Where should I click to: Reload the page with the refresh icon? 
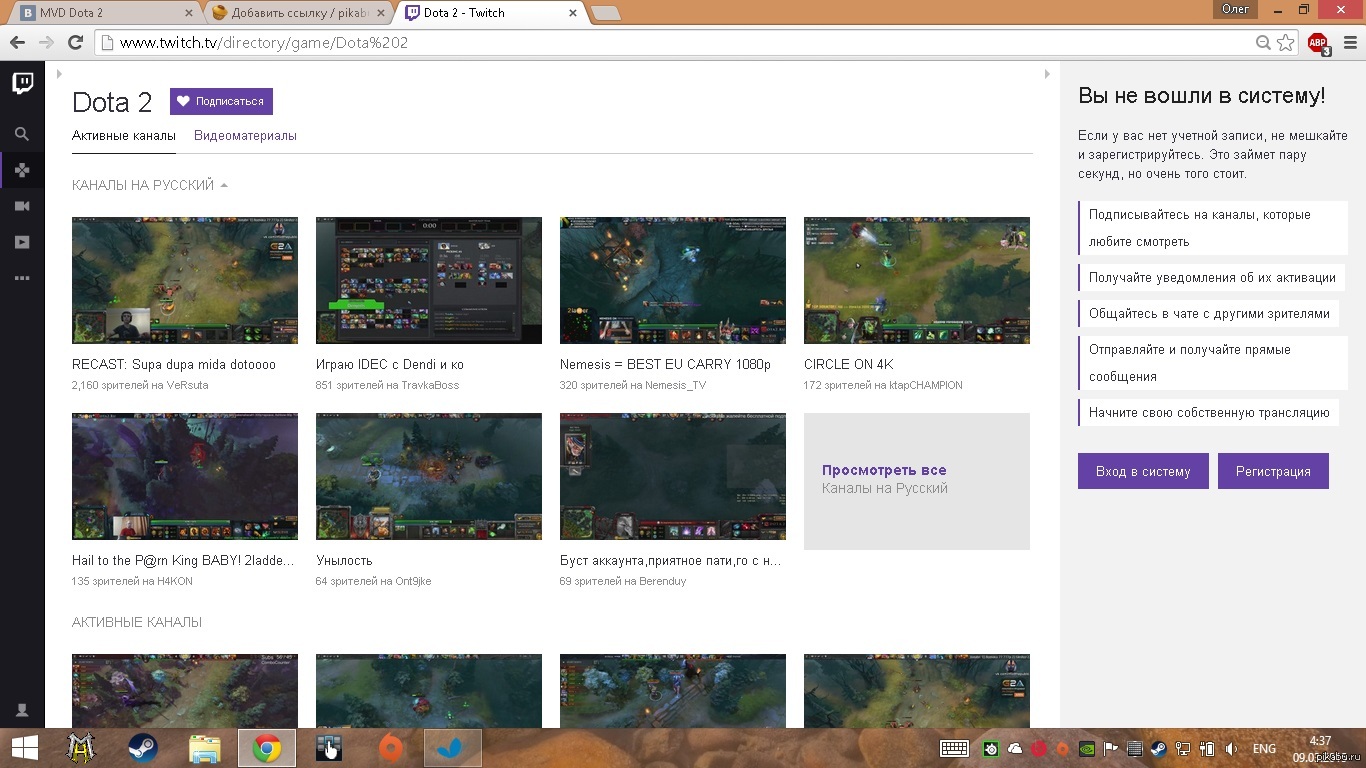[x=75, y=43]
